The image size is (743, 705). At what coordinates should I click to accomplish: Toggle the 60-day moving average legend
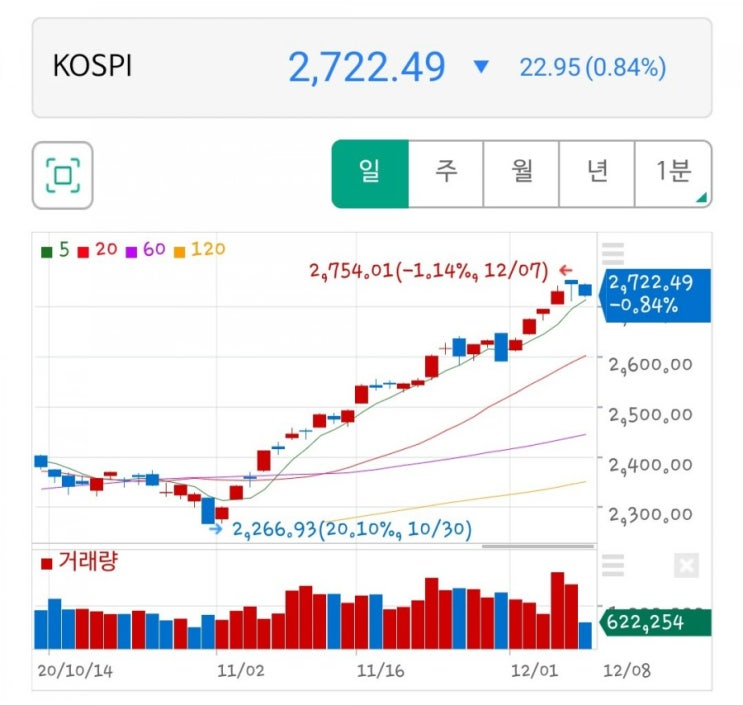tap(145, 250)
